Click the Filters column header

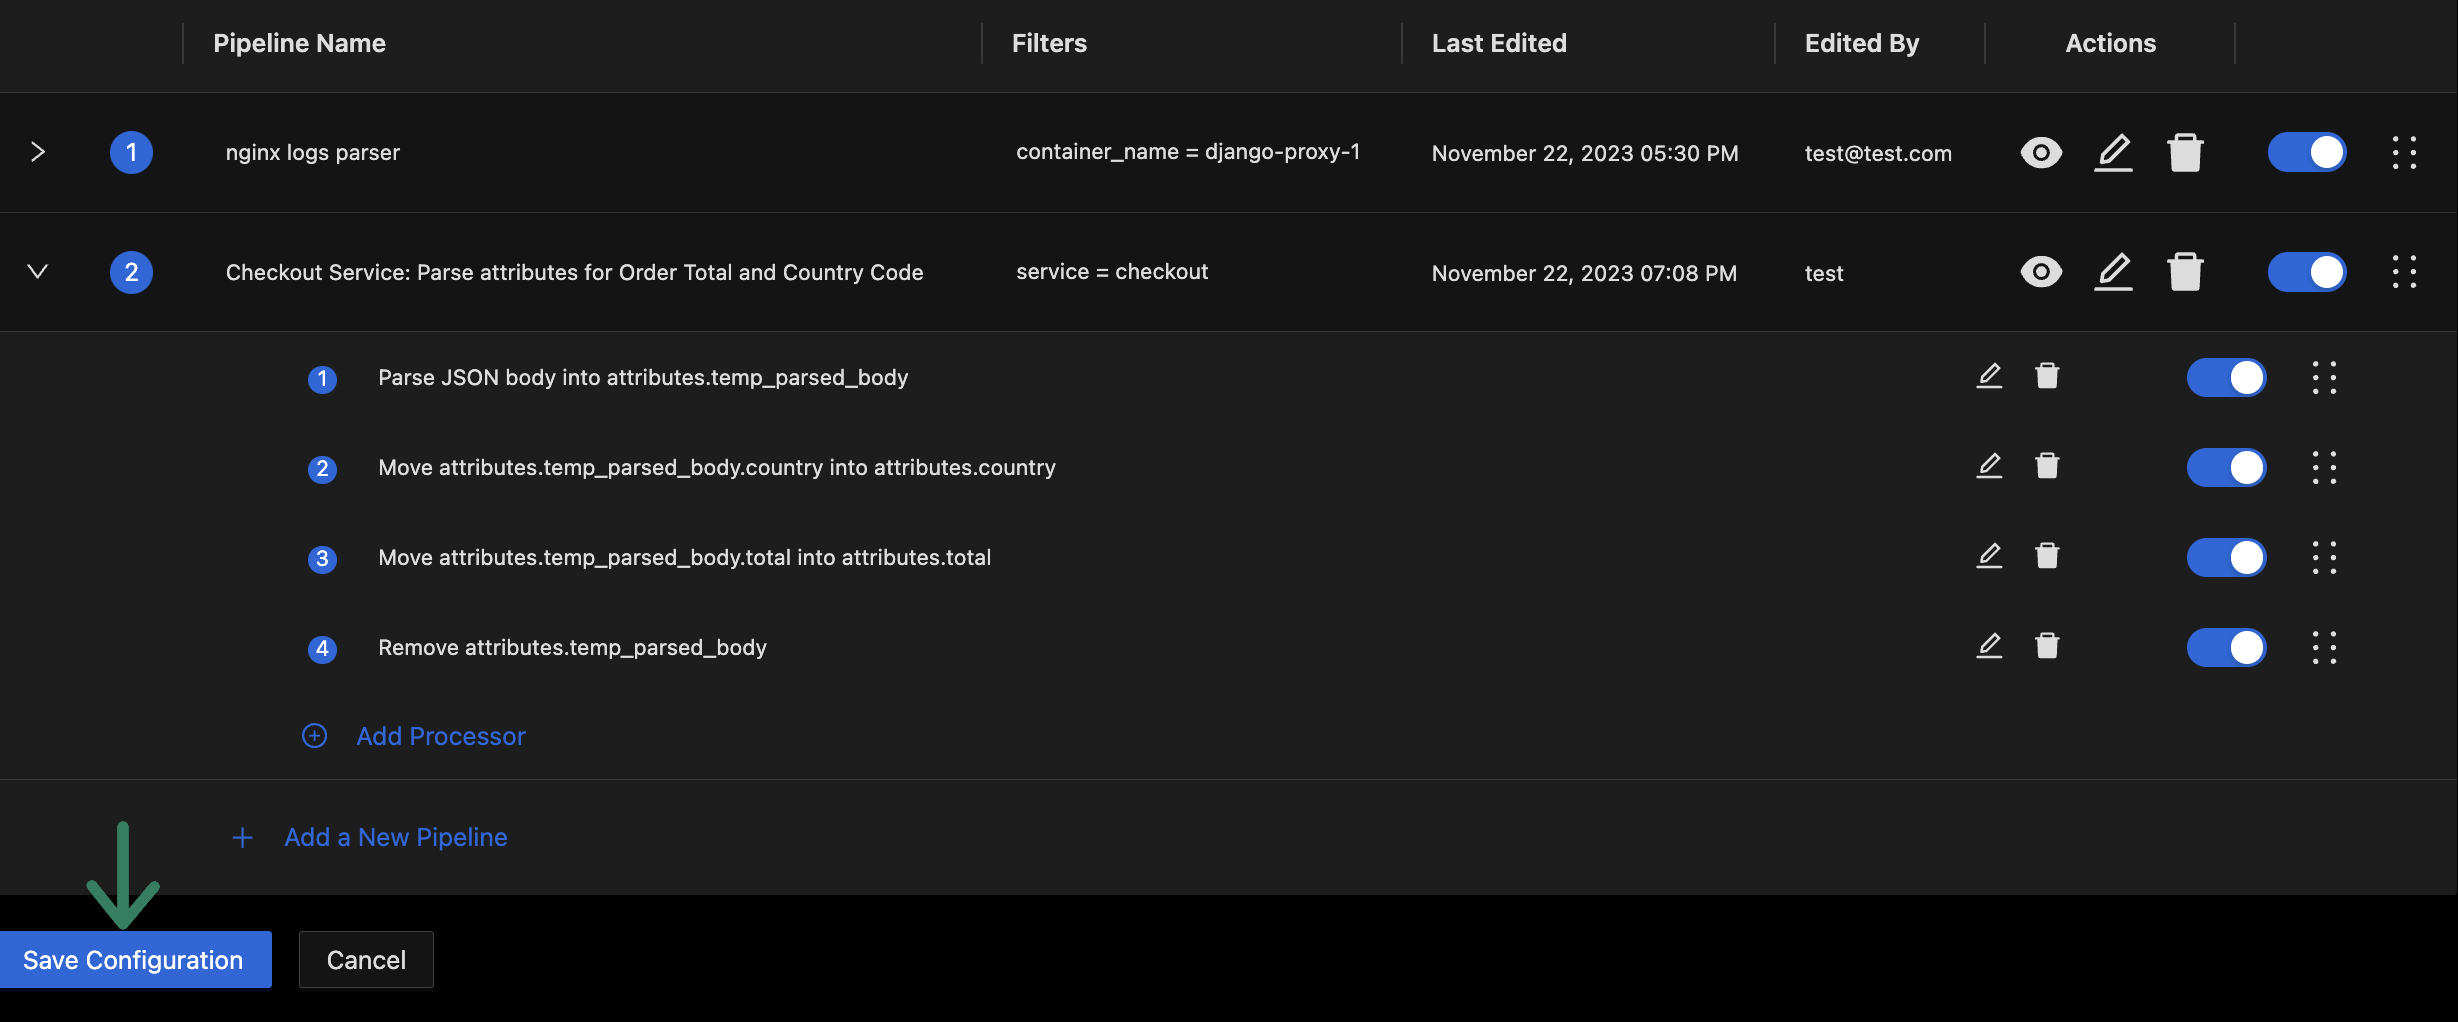coord(1049,44)
